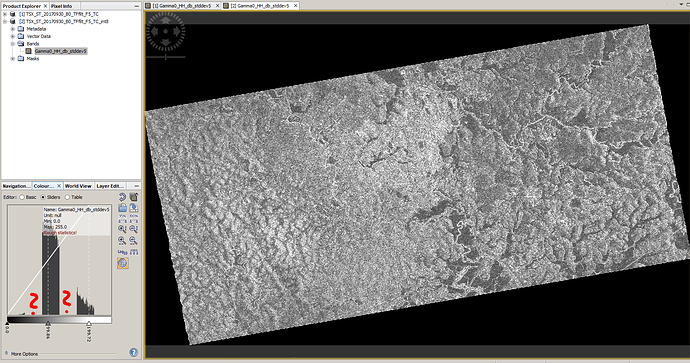Stretch histogram to 100% range

coord(134,218)
